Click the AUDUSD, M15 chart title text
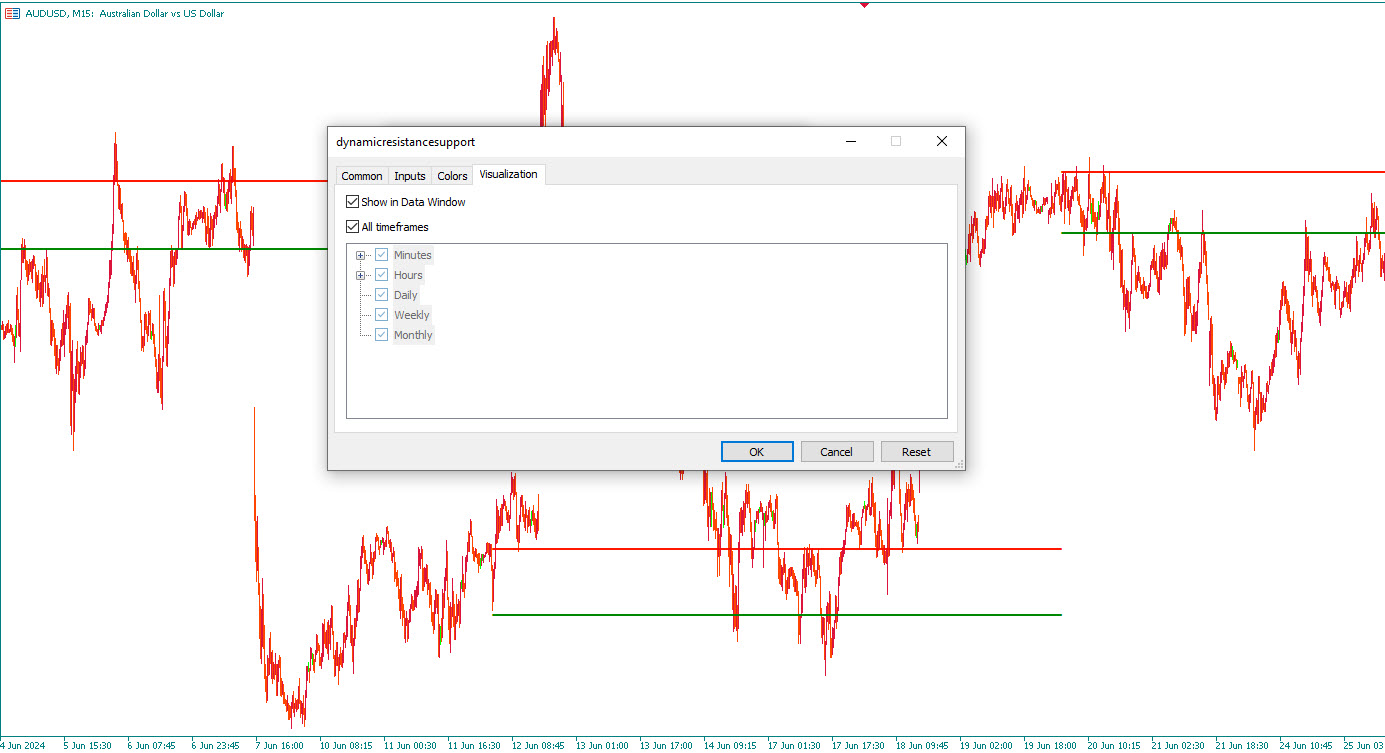The height and width of the screenshot is (753, 1385). point(125,14)
